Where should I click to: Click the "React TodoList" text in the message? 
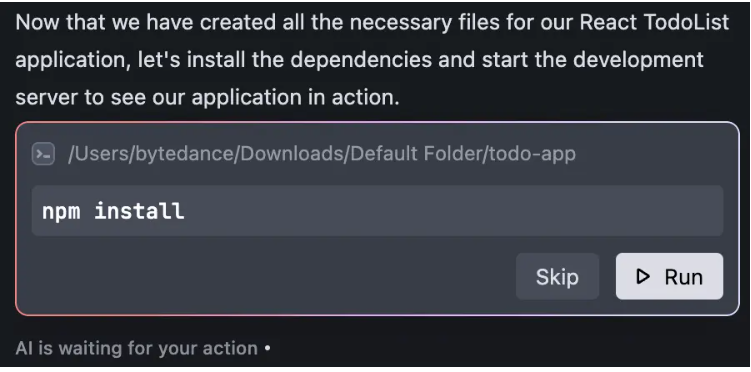point(654,23)
